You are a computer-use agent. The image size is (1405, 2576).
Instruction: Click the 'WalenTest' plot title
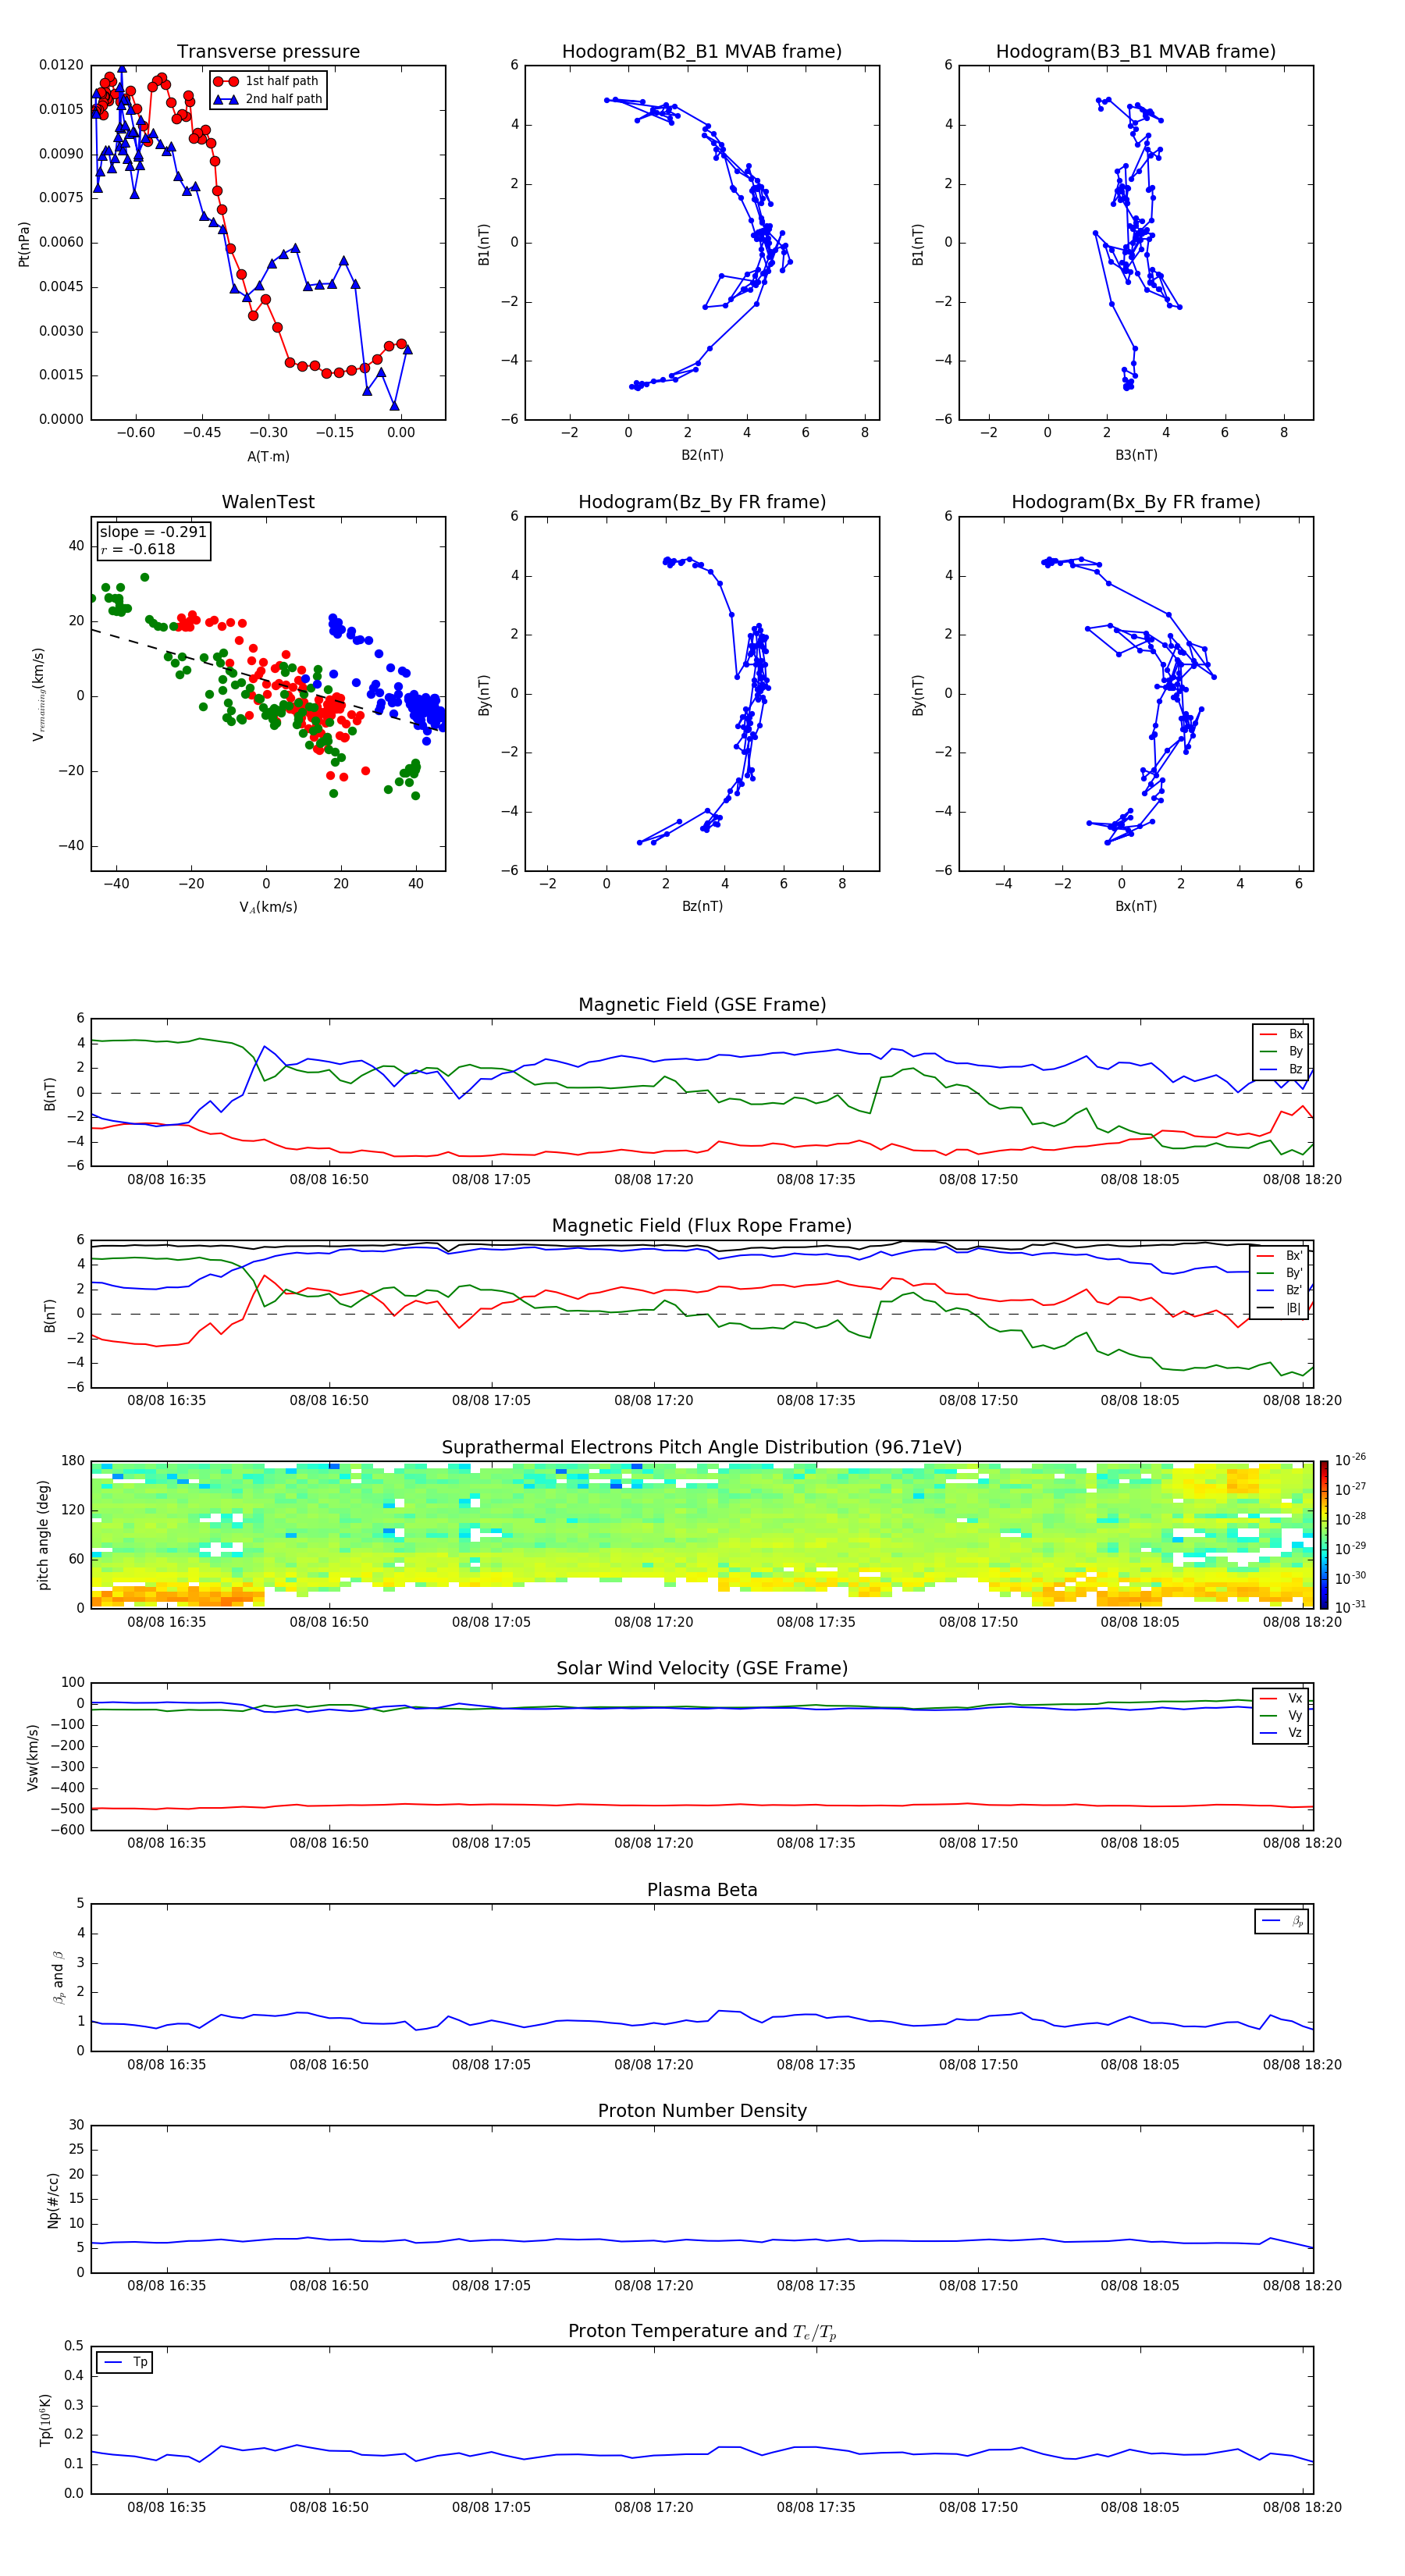point(268,502)
